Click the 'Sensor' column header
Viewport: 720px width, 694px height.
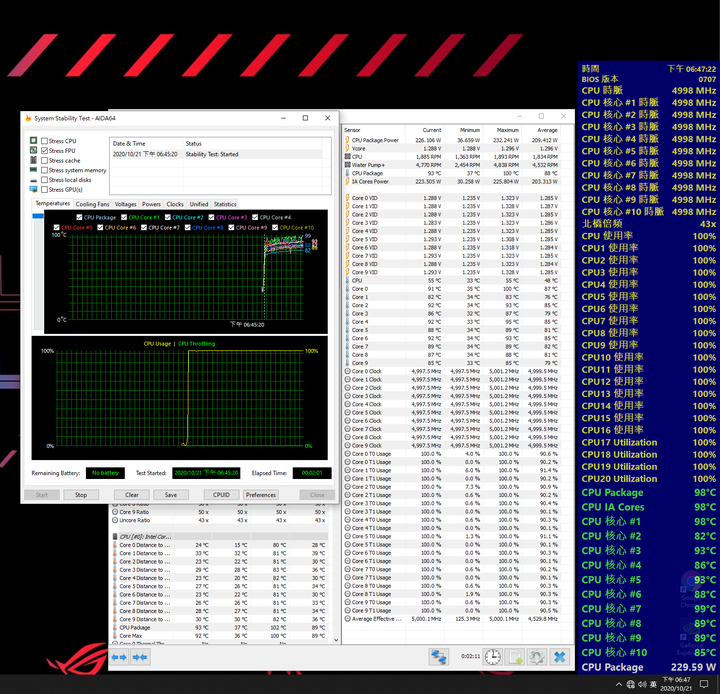pos(374,130)
